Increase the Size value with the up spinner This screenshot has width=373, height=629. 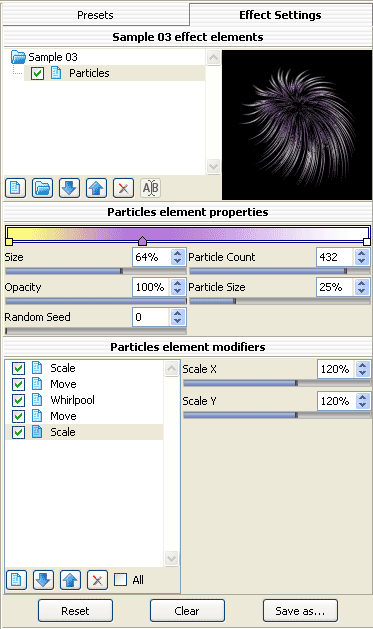pyautogui.click(x=177, y=253)
